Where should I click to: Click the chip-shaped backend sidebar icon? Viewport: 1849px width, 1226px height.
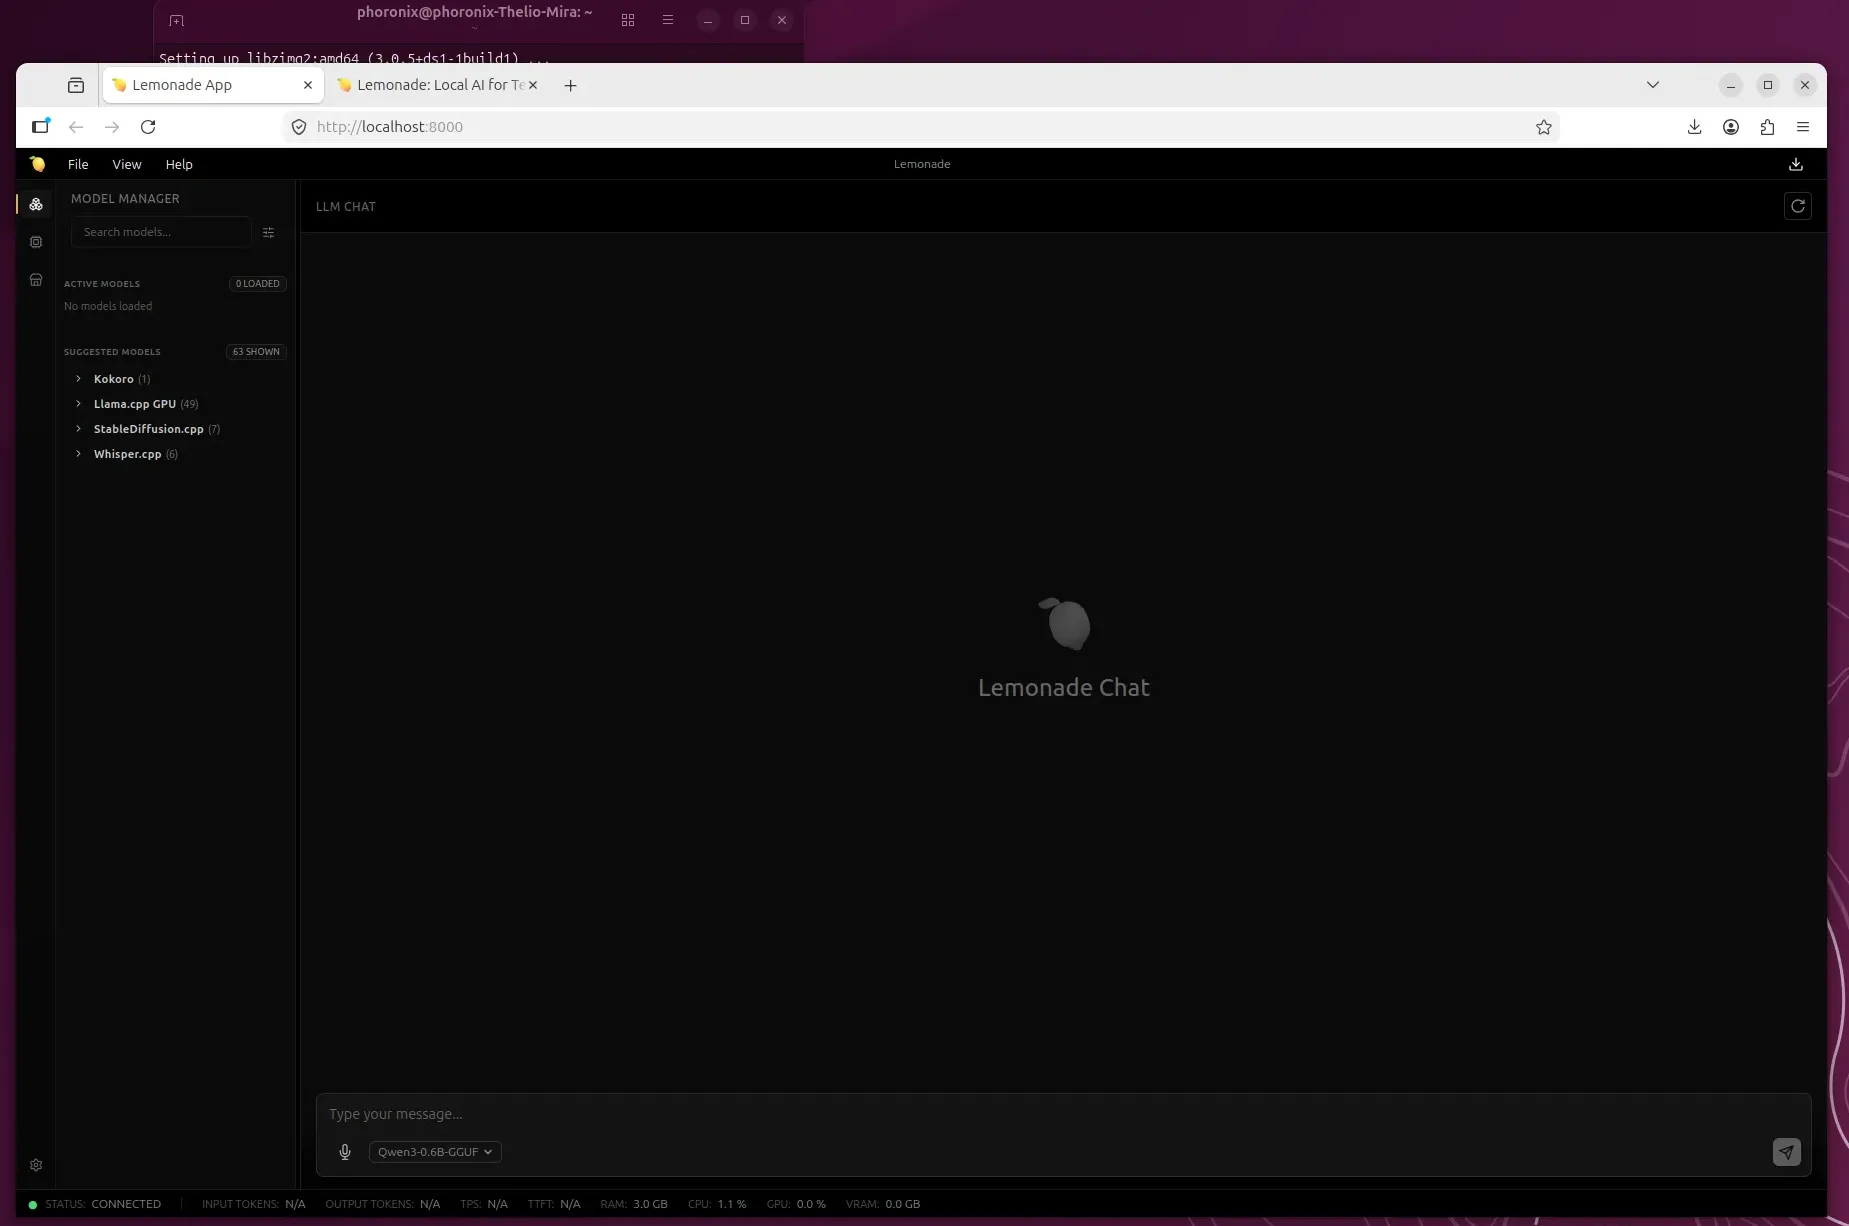tap(36, 242)
